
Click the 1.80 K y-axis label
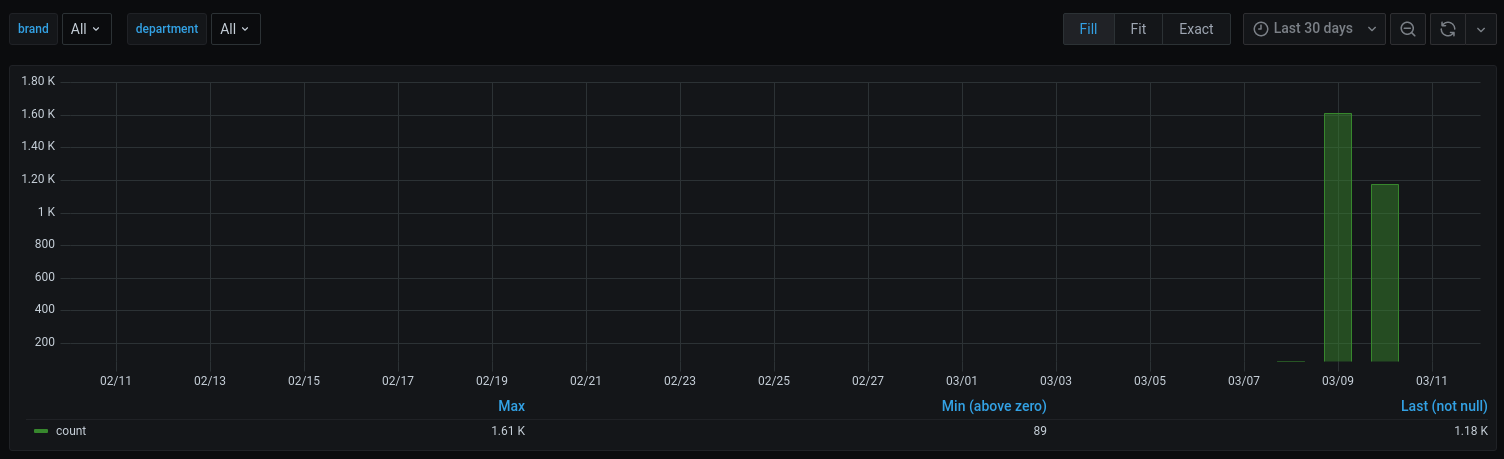pyautogui.click(x=38, y=81)
